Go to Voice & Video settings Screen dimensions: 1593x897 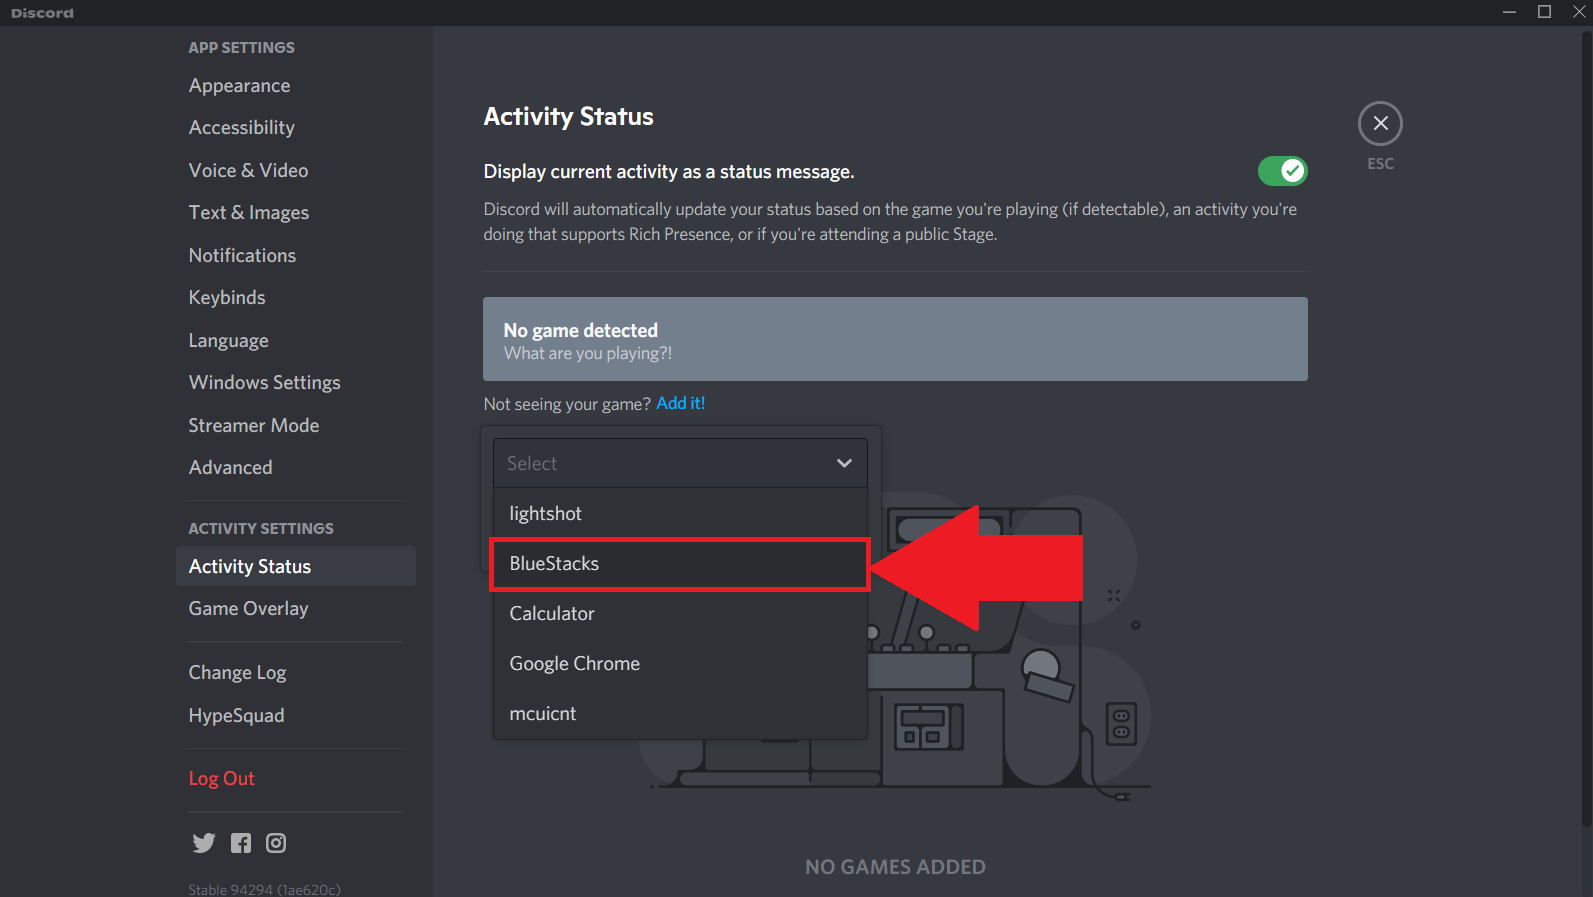pos(249,171)
